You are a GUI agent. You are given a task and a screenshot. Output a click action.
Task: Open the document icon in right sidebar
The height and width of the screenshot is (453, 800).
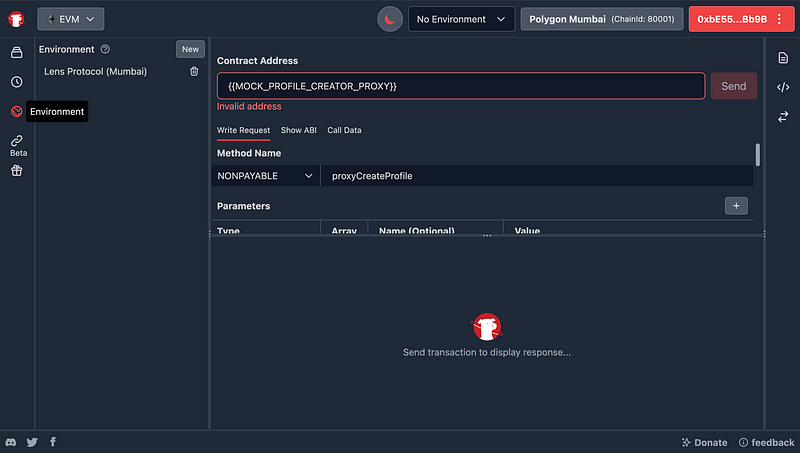click(783, 59)
